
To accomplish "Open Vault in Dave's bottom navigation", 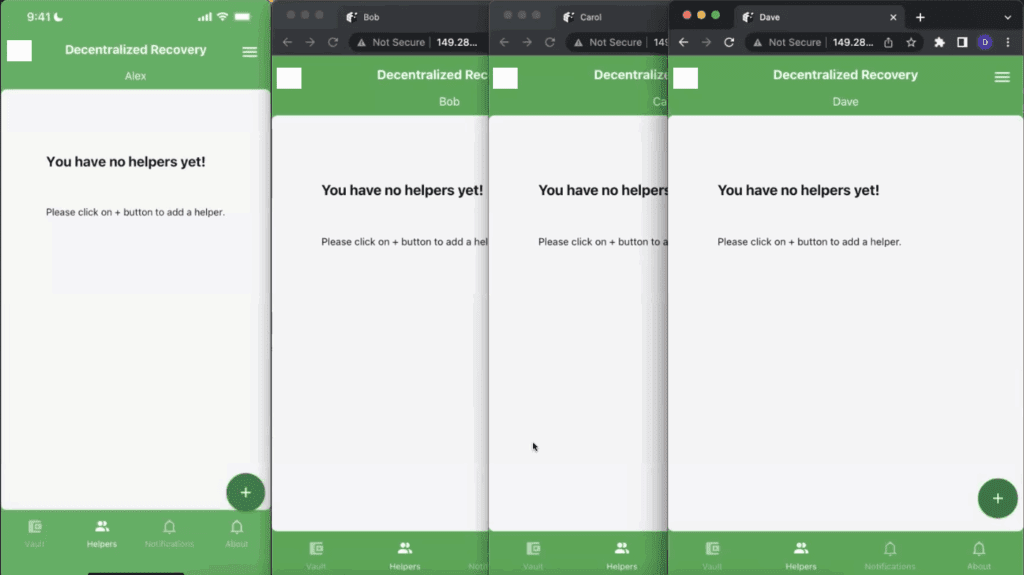I will pyautogui.click(x=712, y=553).
